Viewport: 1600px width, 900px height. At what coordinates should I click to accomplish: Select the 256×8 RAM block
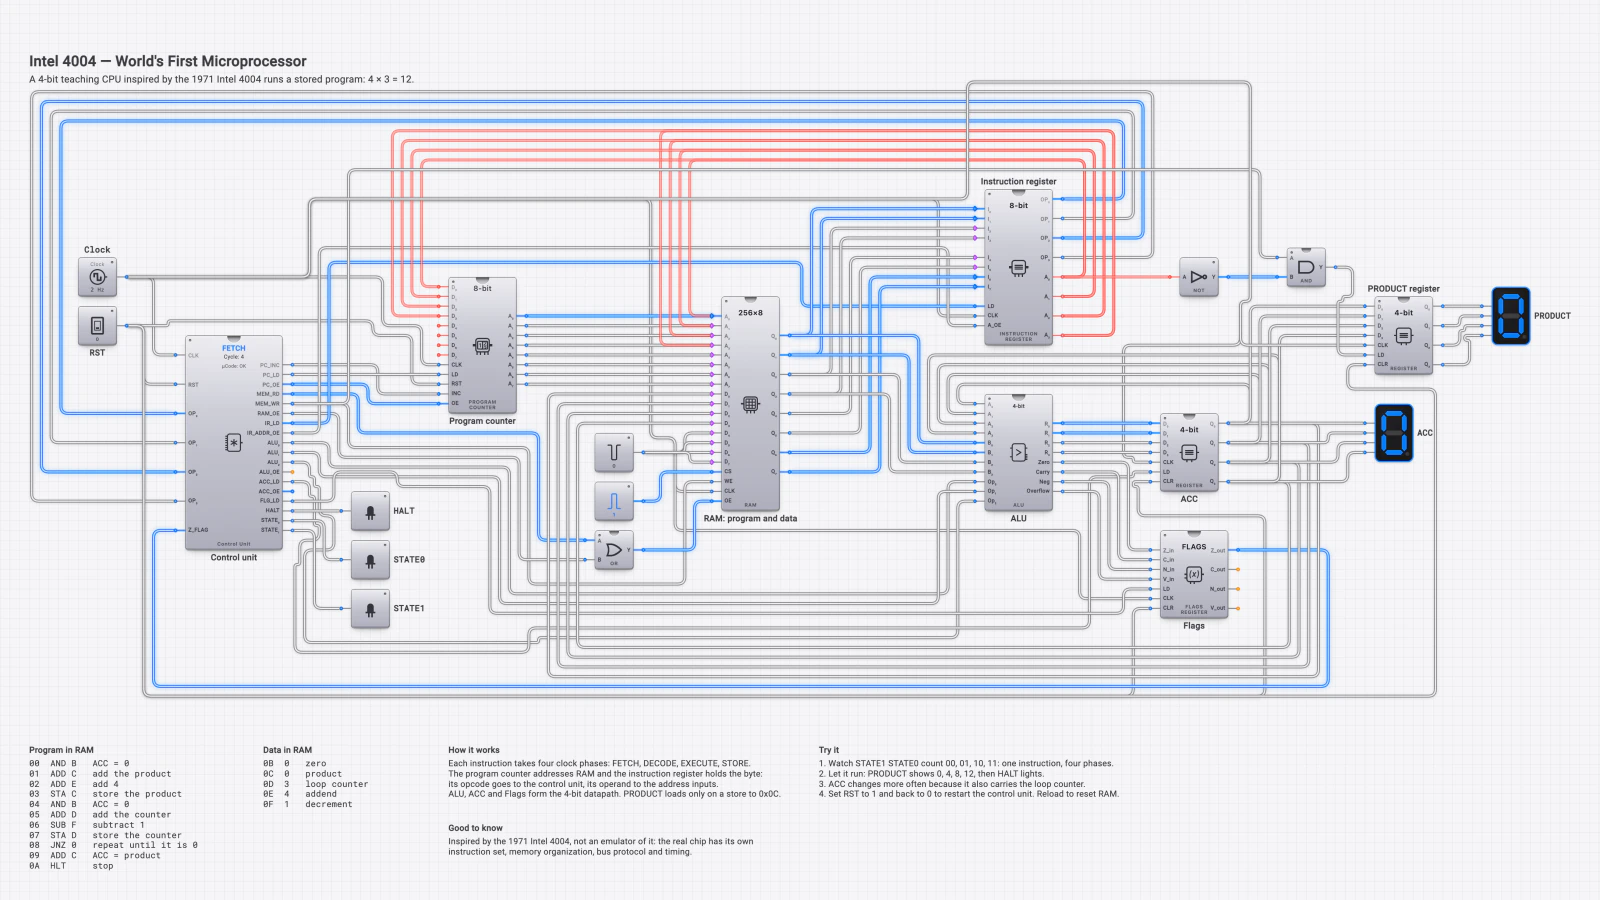click(750, 404)
